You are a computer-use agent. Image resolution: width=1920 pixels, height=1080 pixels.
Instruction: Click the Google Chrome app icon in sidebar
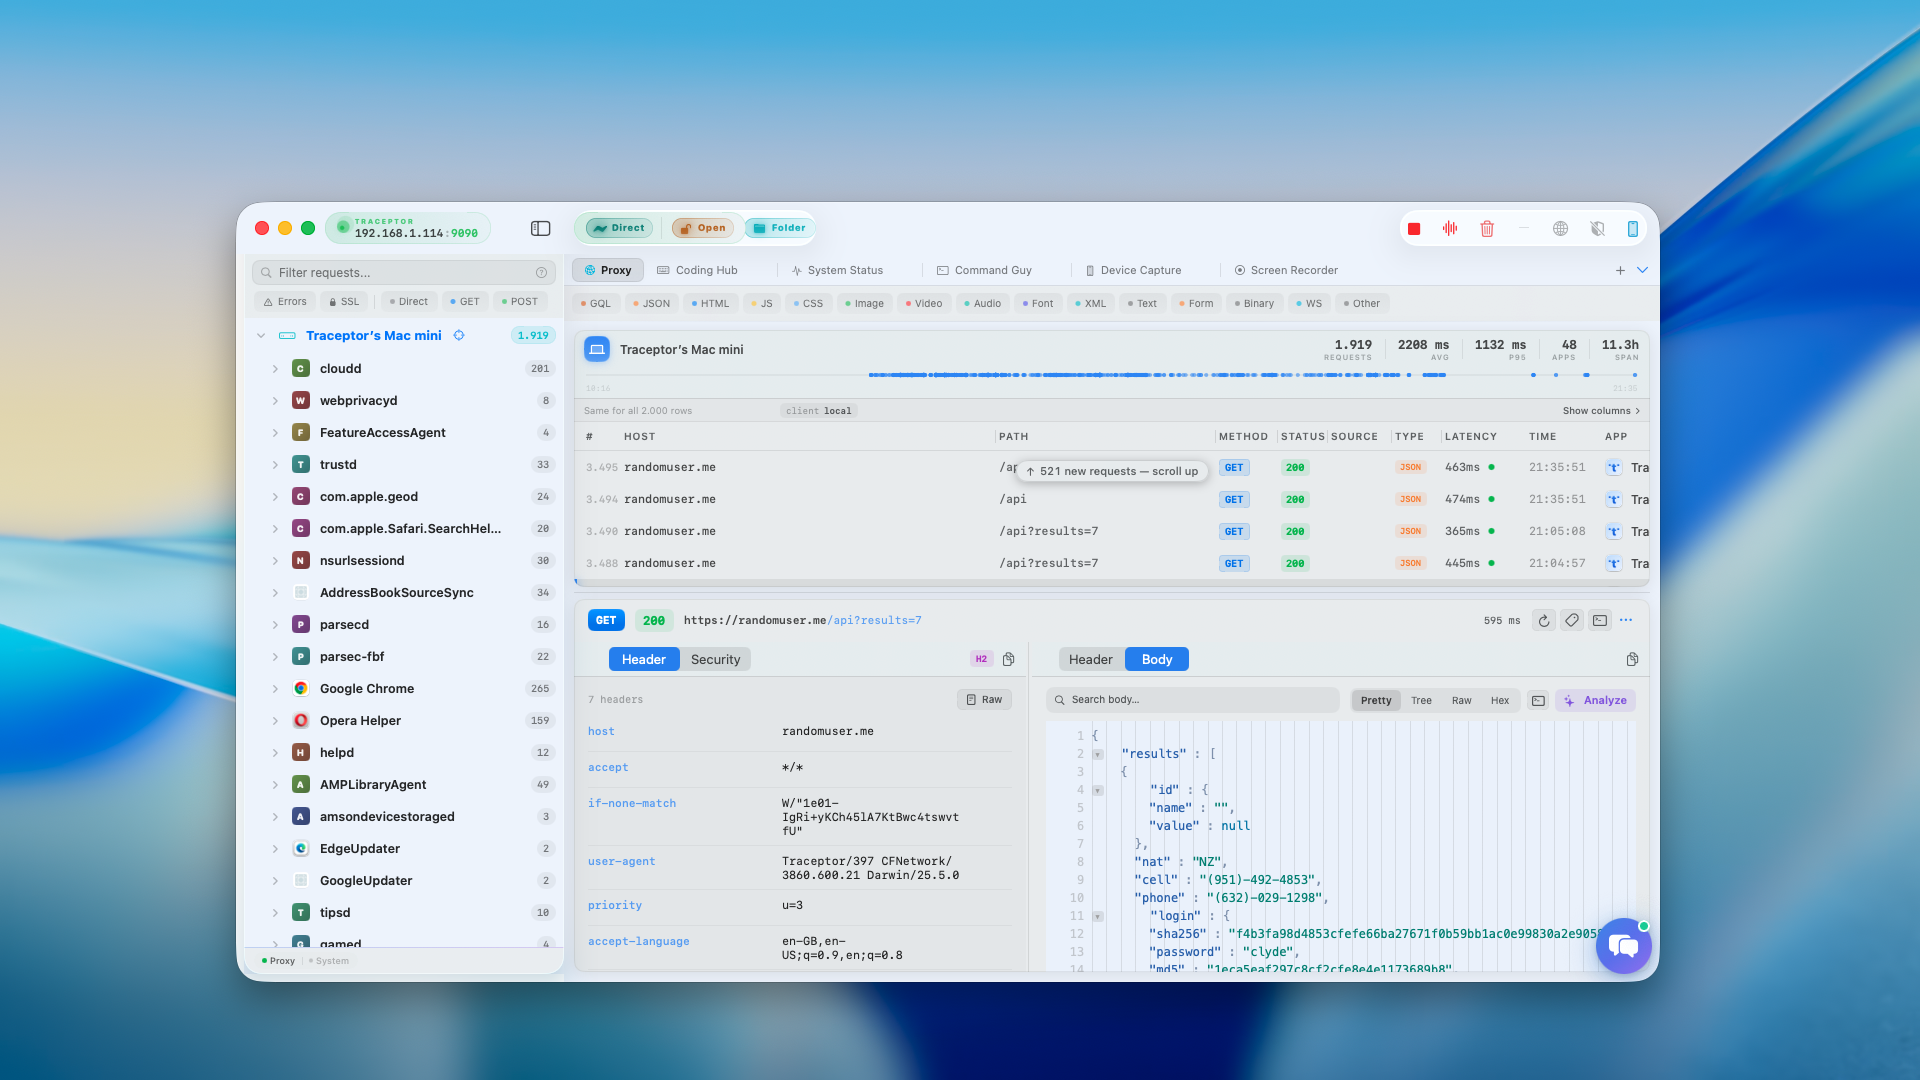coord(301,689)
